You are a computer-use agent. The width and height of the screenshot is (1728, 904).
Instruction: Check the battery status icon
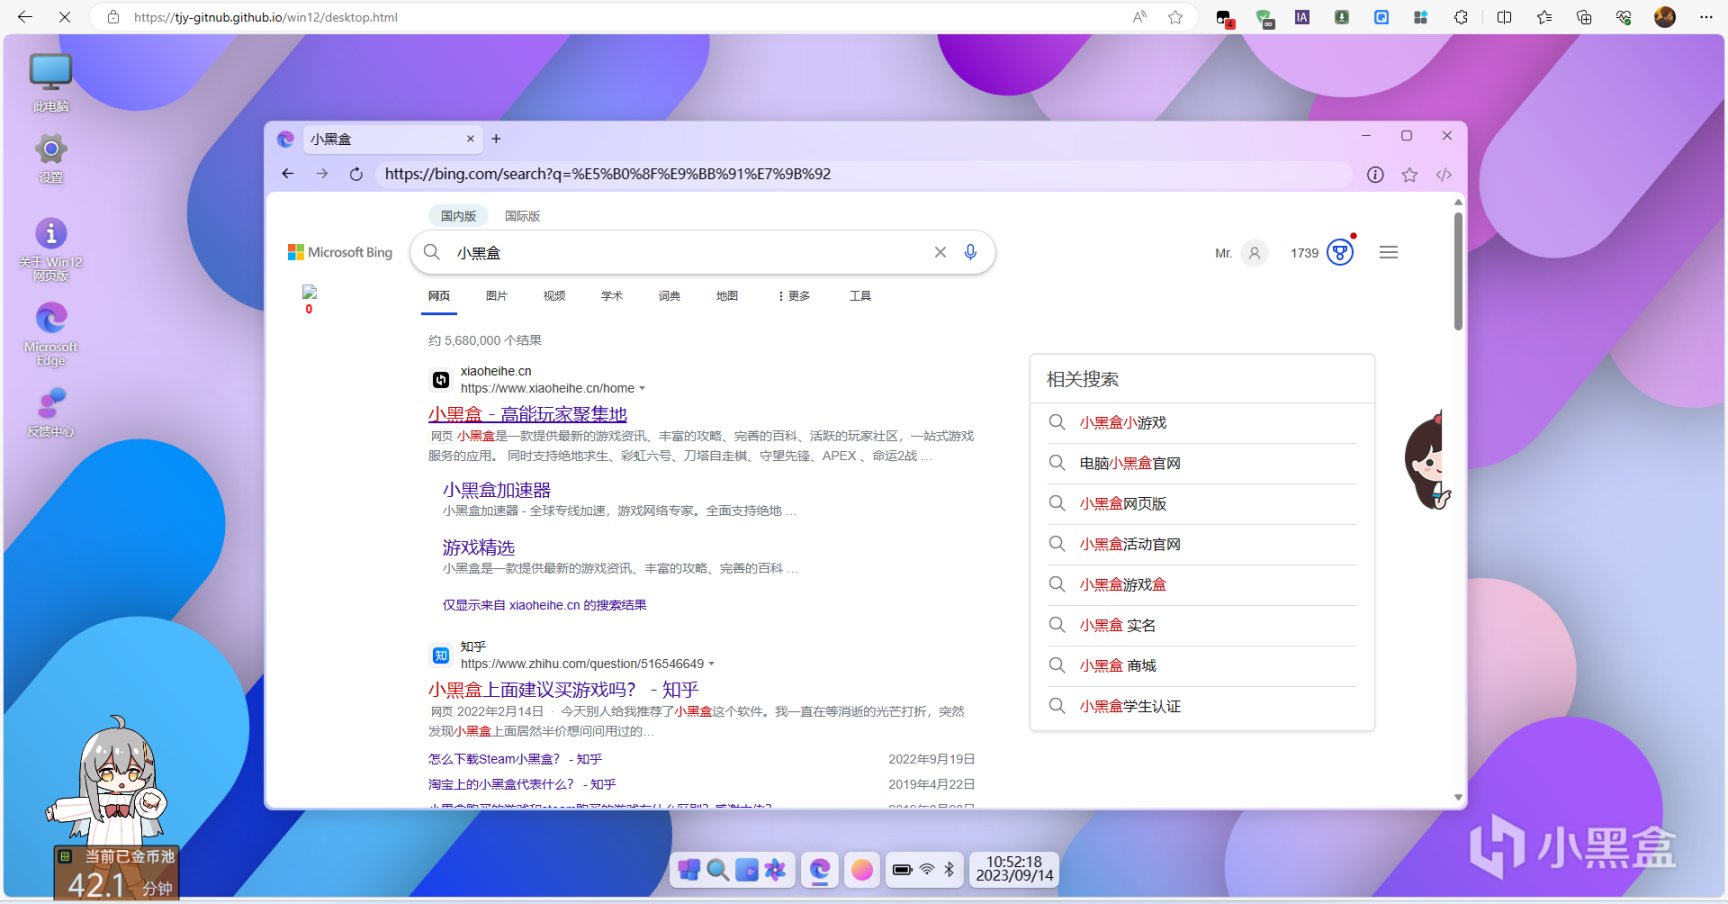902,870
